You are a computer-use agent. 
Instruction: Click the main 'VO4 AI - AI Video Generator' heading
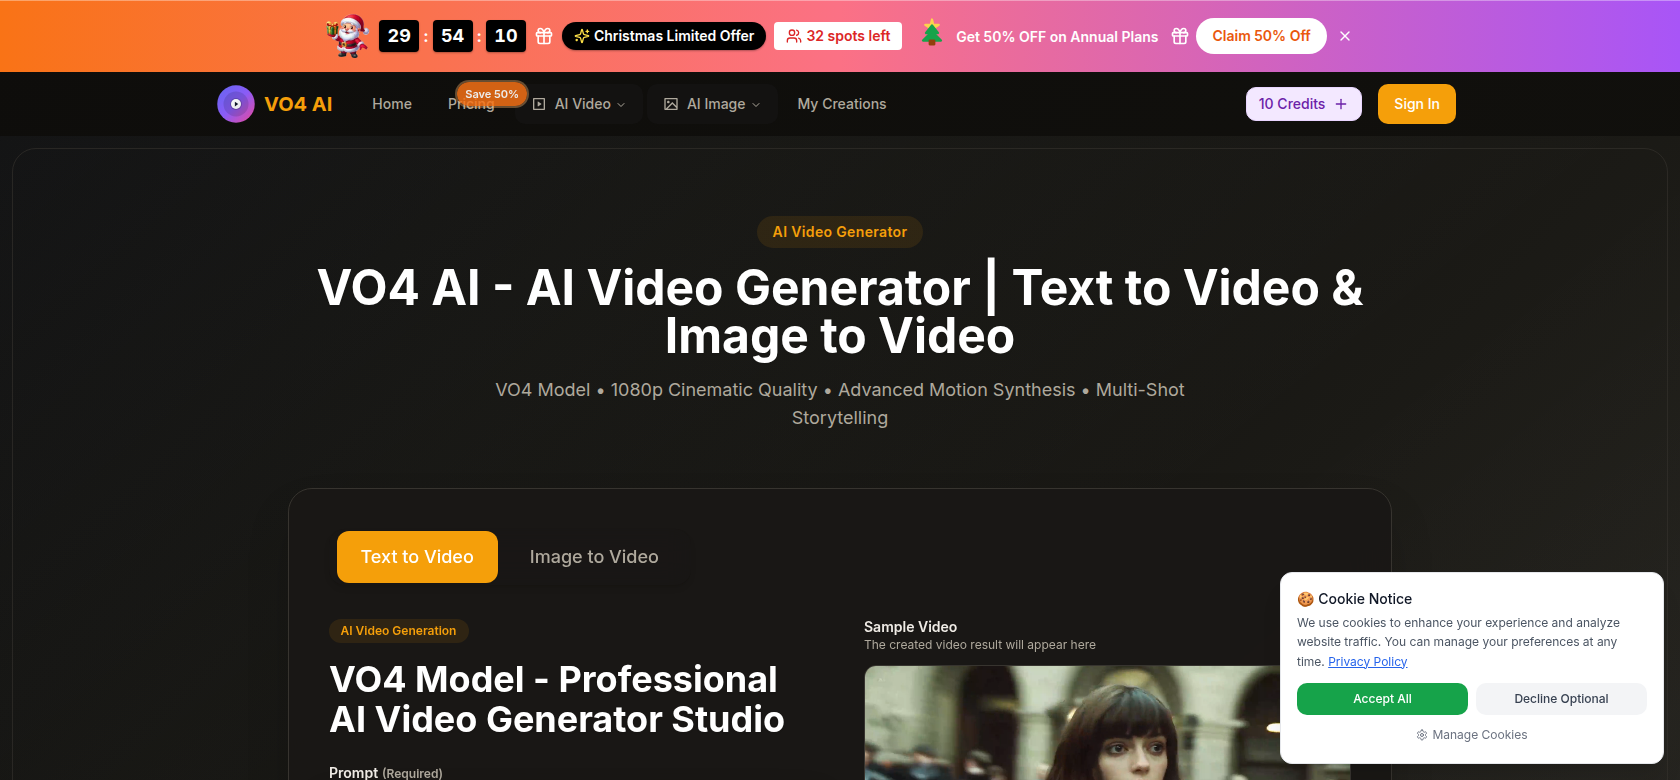[840, 312]
